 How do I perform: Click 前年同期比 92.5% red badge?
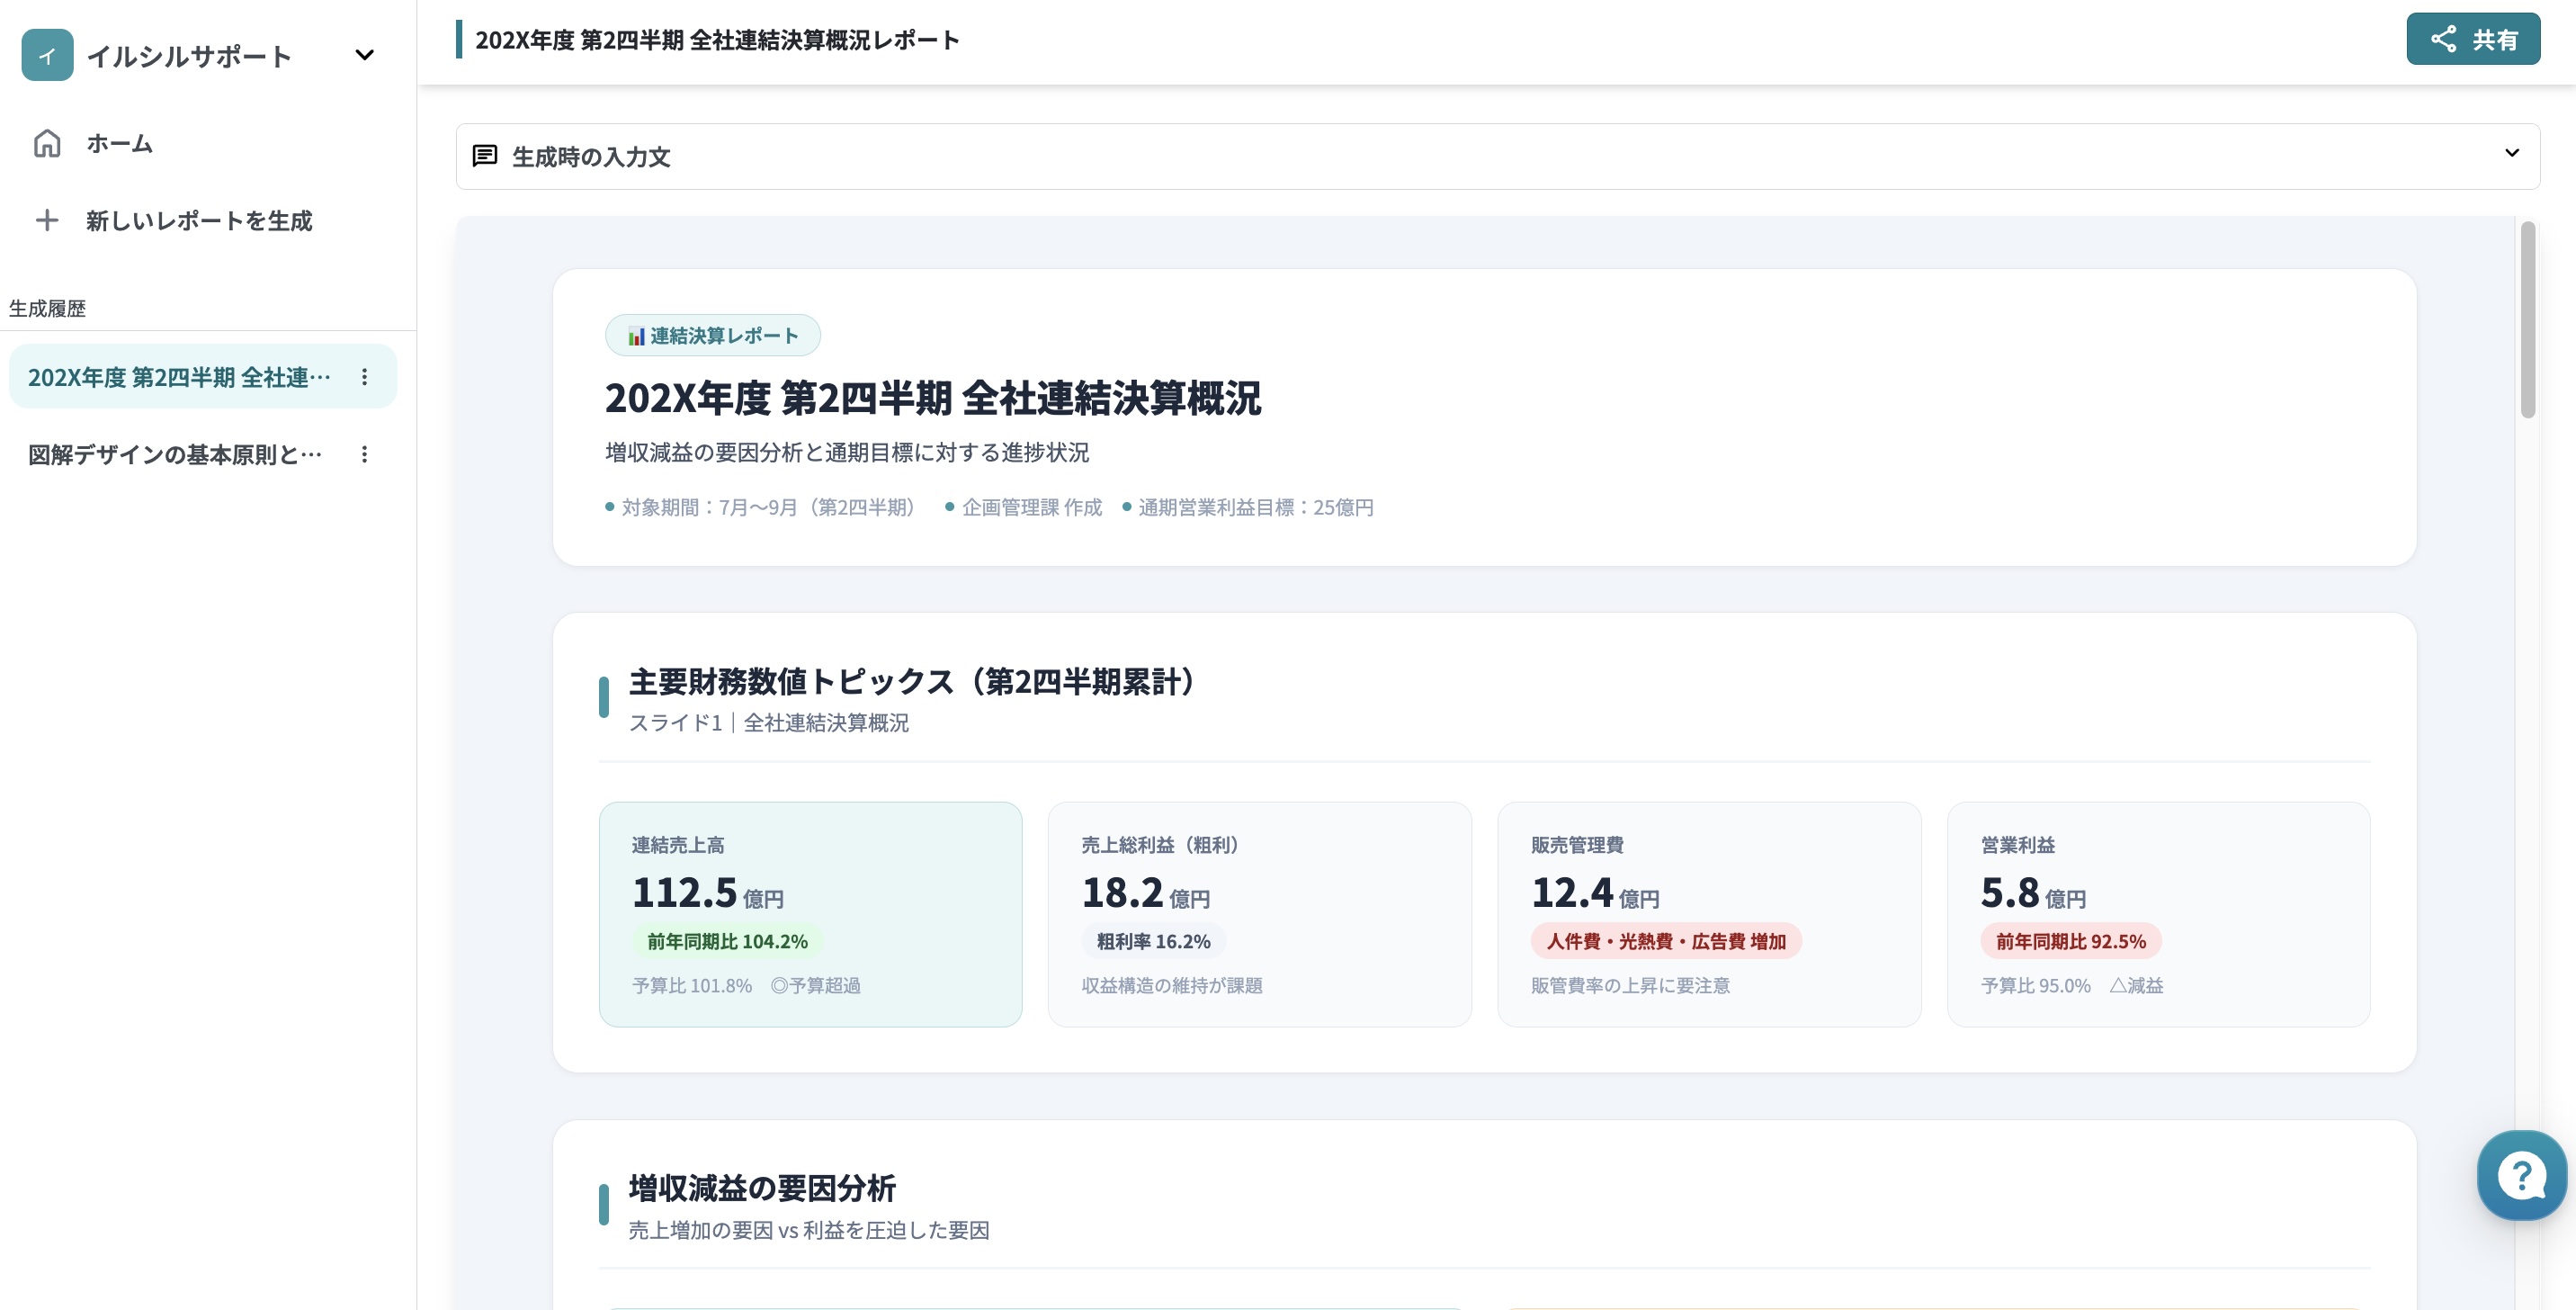(x=2071, y=941)
